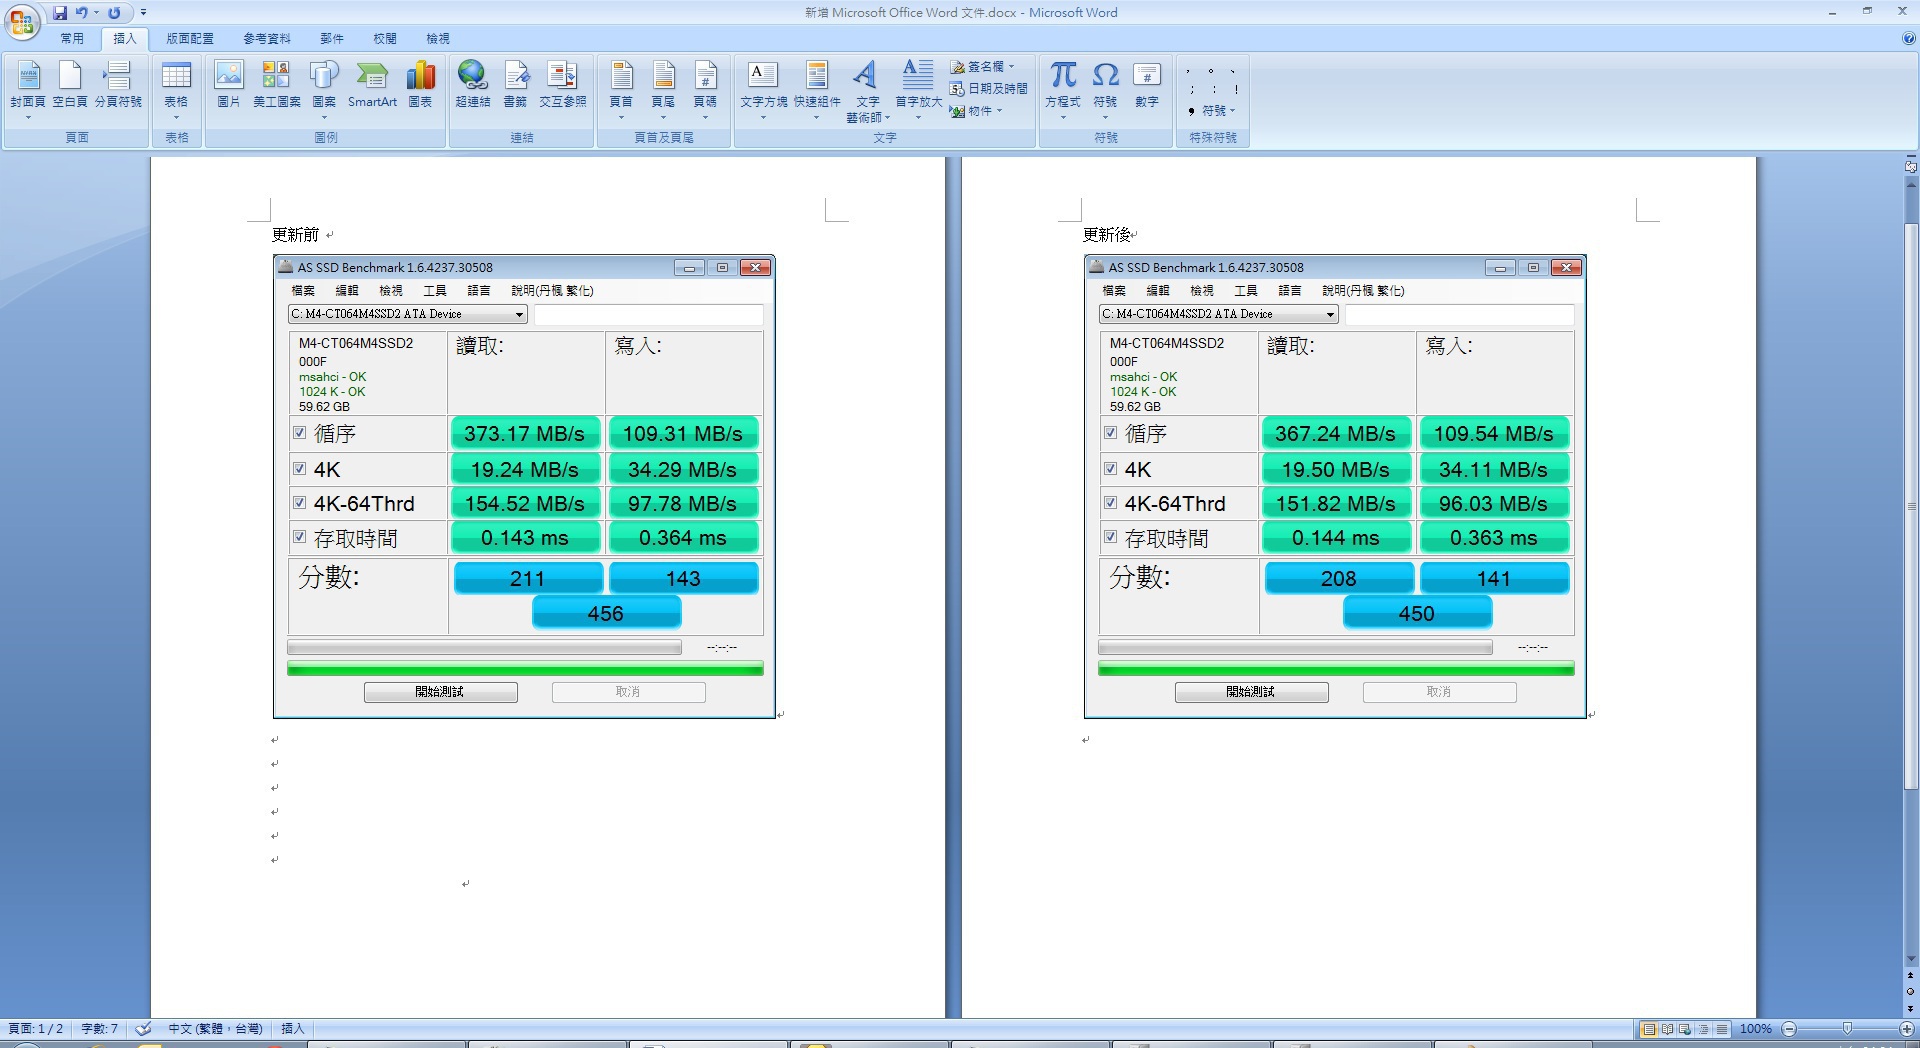This screenshot has height=1048, width=1920.
Task: Switch to the 常用 (Home) ribbon tab
Action: tap(72, 39)
